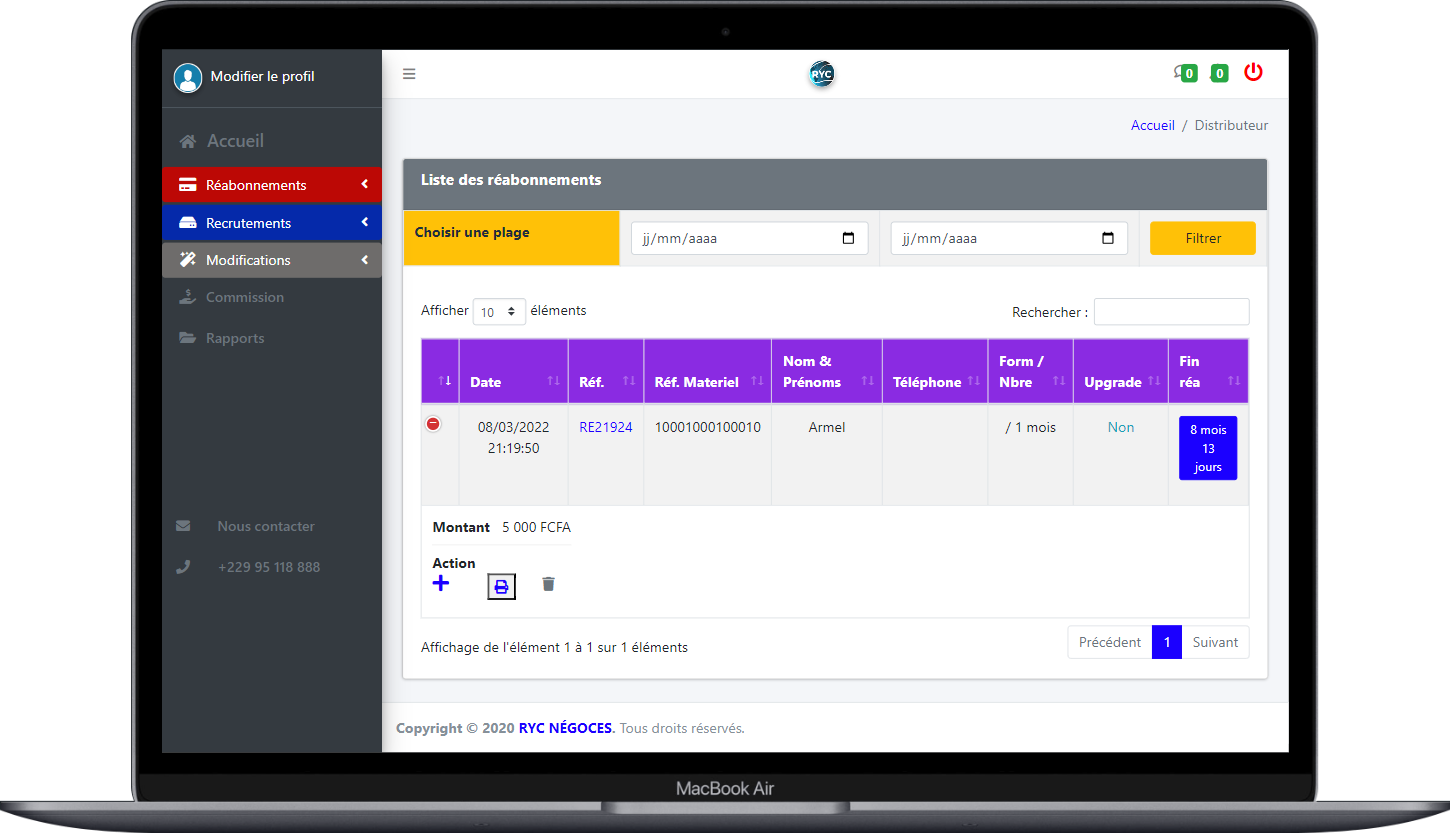
Task: Open calendar picker on first date field
Action: click(848, 239)
